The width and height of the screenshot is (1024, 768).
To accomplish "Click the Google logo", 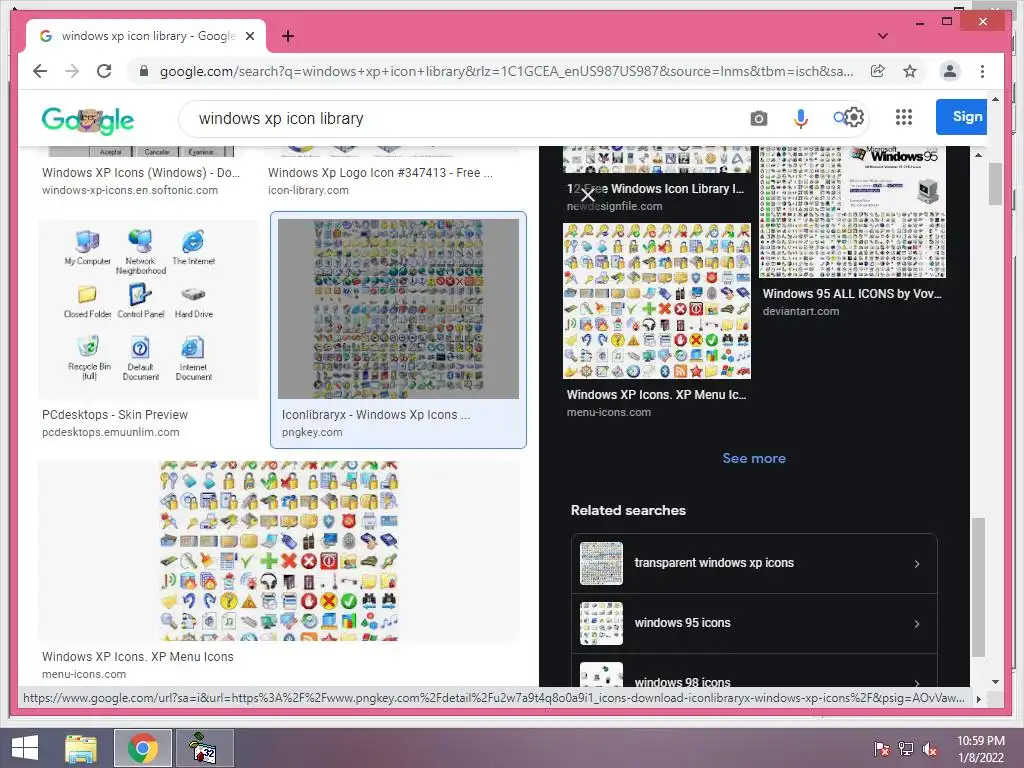I will [x=88, y=120].
